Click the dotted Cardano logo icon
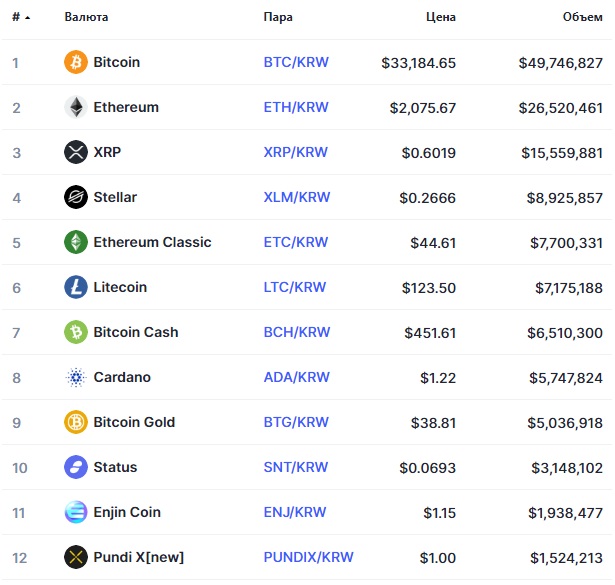Screen dimensions: 615x585 click(76, 377)
